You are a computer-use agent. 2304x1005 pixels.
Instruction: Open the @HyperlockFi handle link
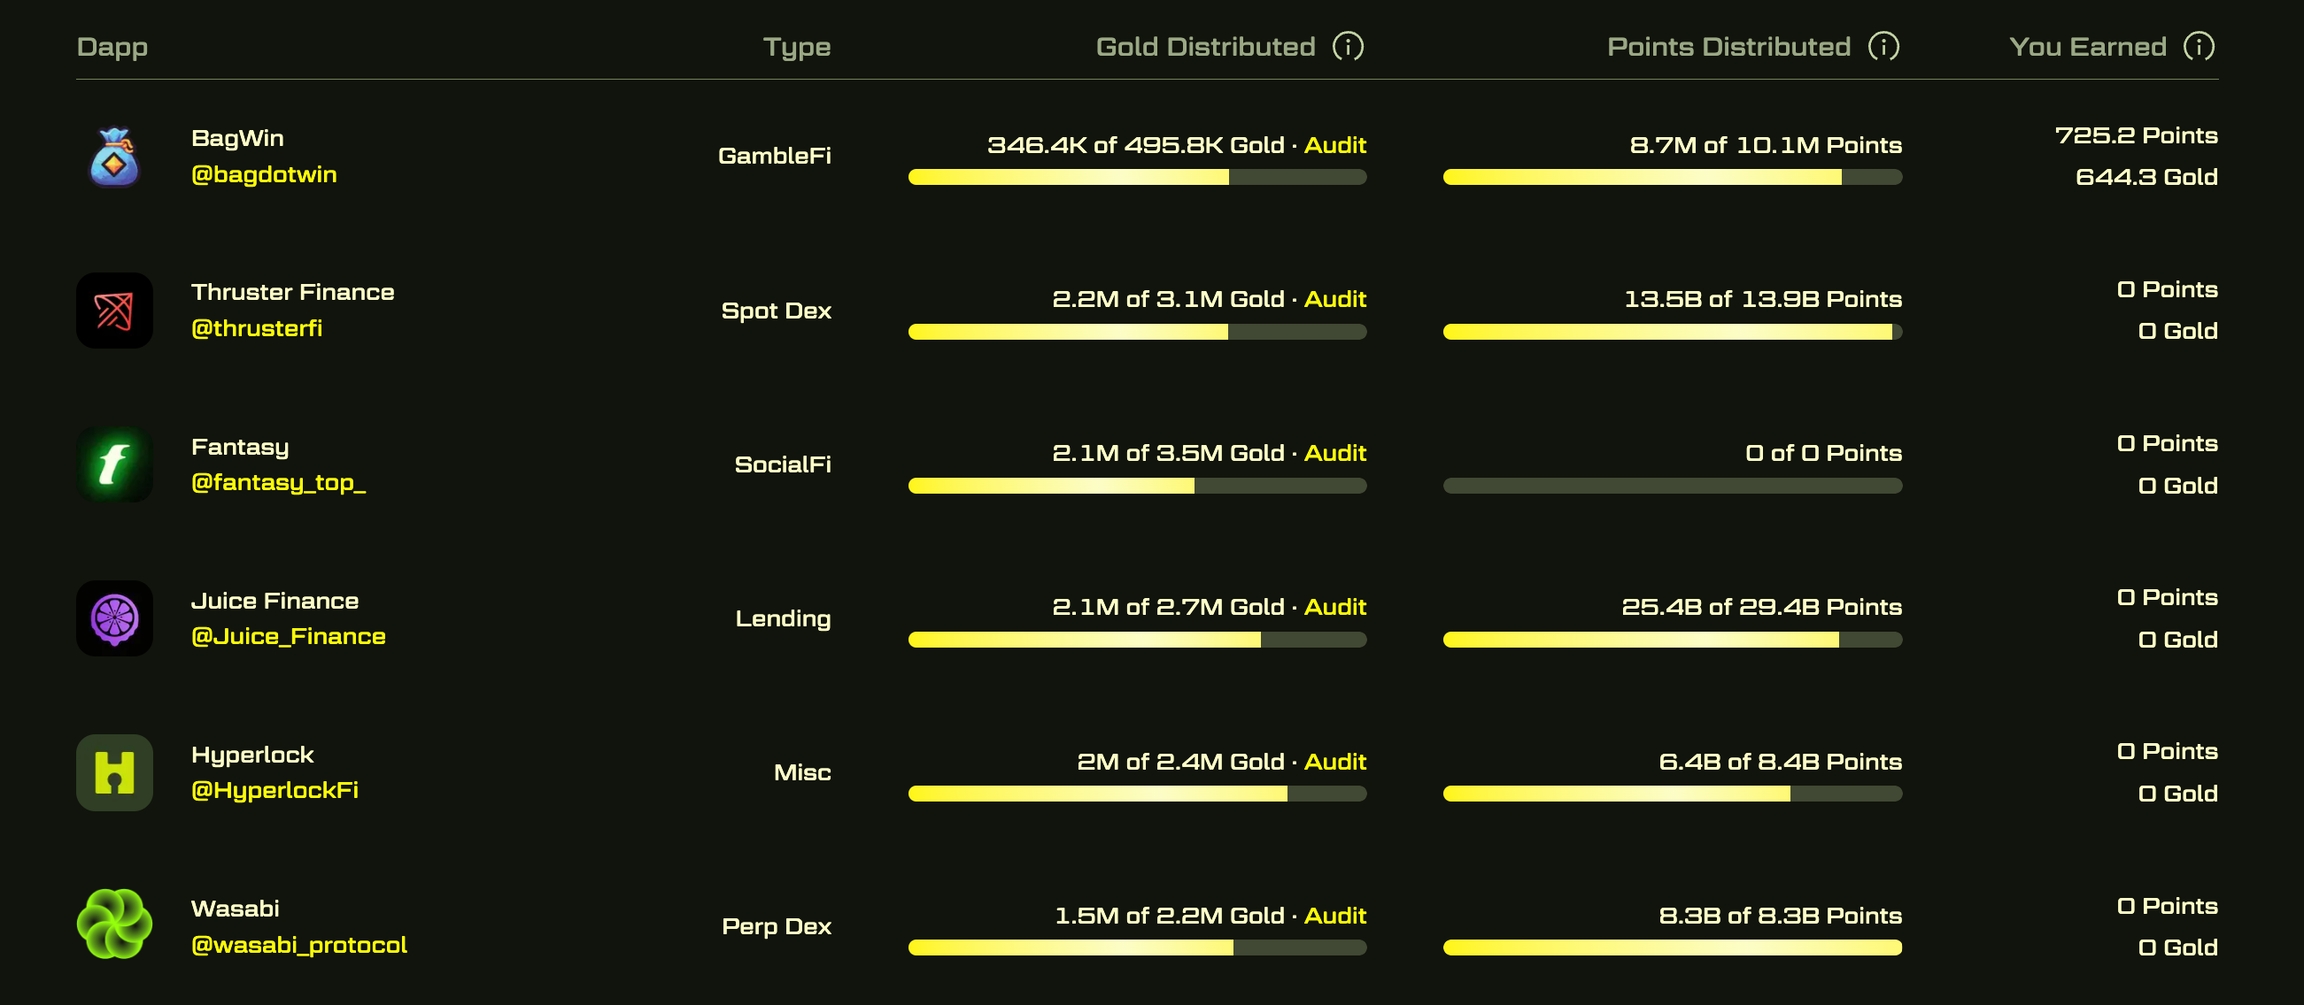click(x=275, y=791)
